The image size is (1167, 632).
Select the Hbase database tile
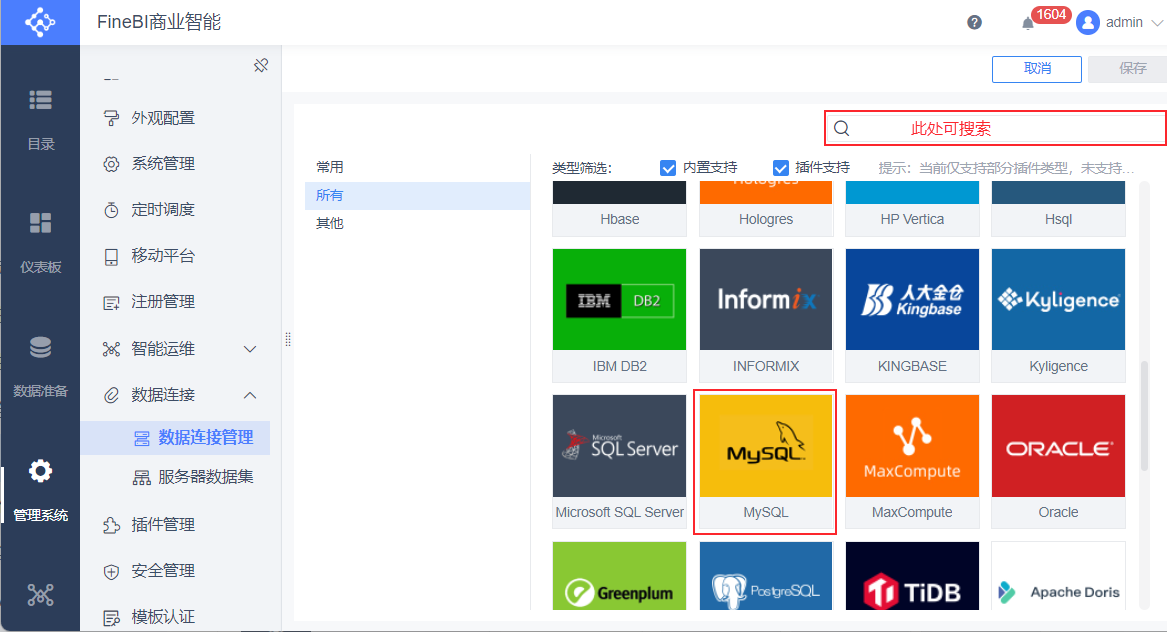click(619, 208)
